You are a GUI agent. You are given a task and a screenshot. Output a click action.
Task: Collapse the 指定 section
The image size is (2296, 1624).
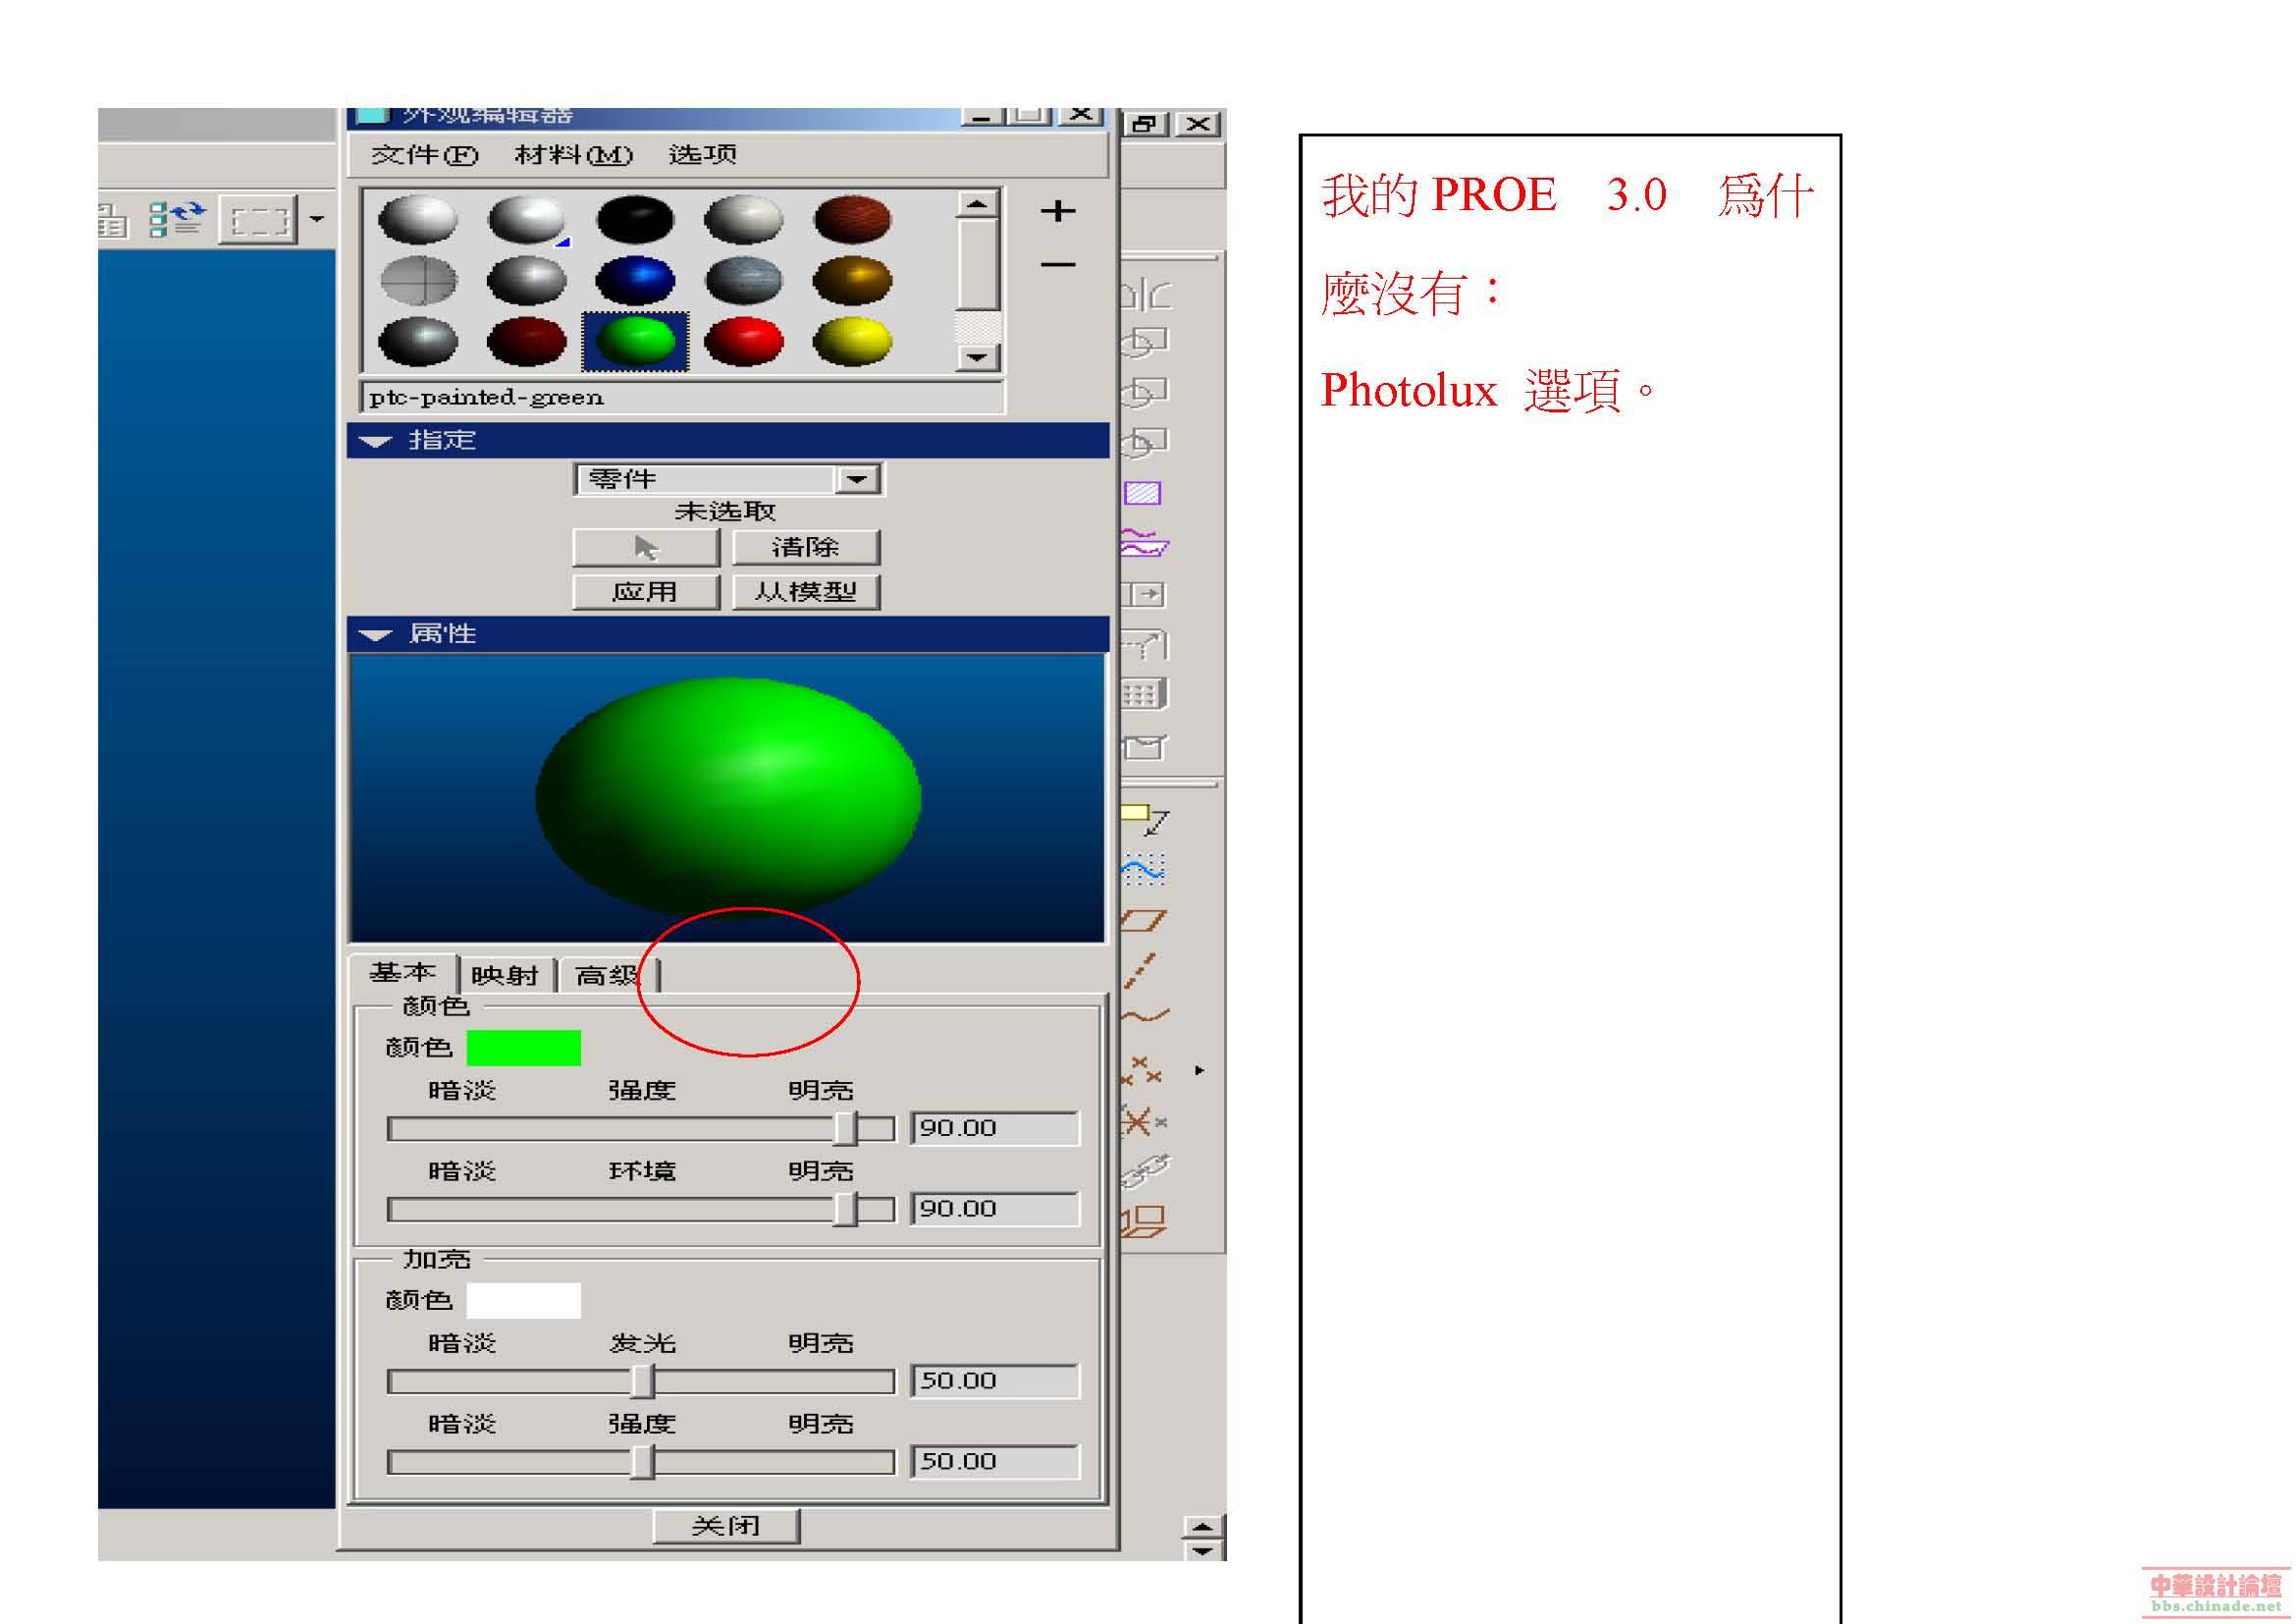click(376, 441)
